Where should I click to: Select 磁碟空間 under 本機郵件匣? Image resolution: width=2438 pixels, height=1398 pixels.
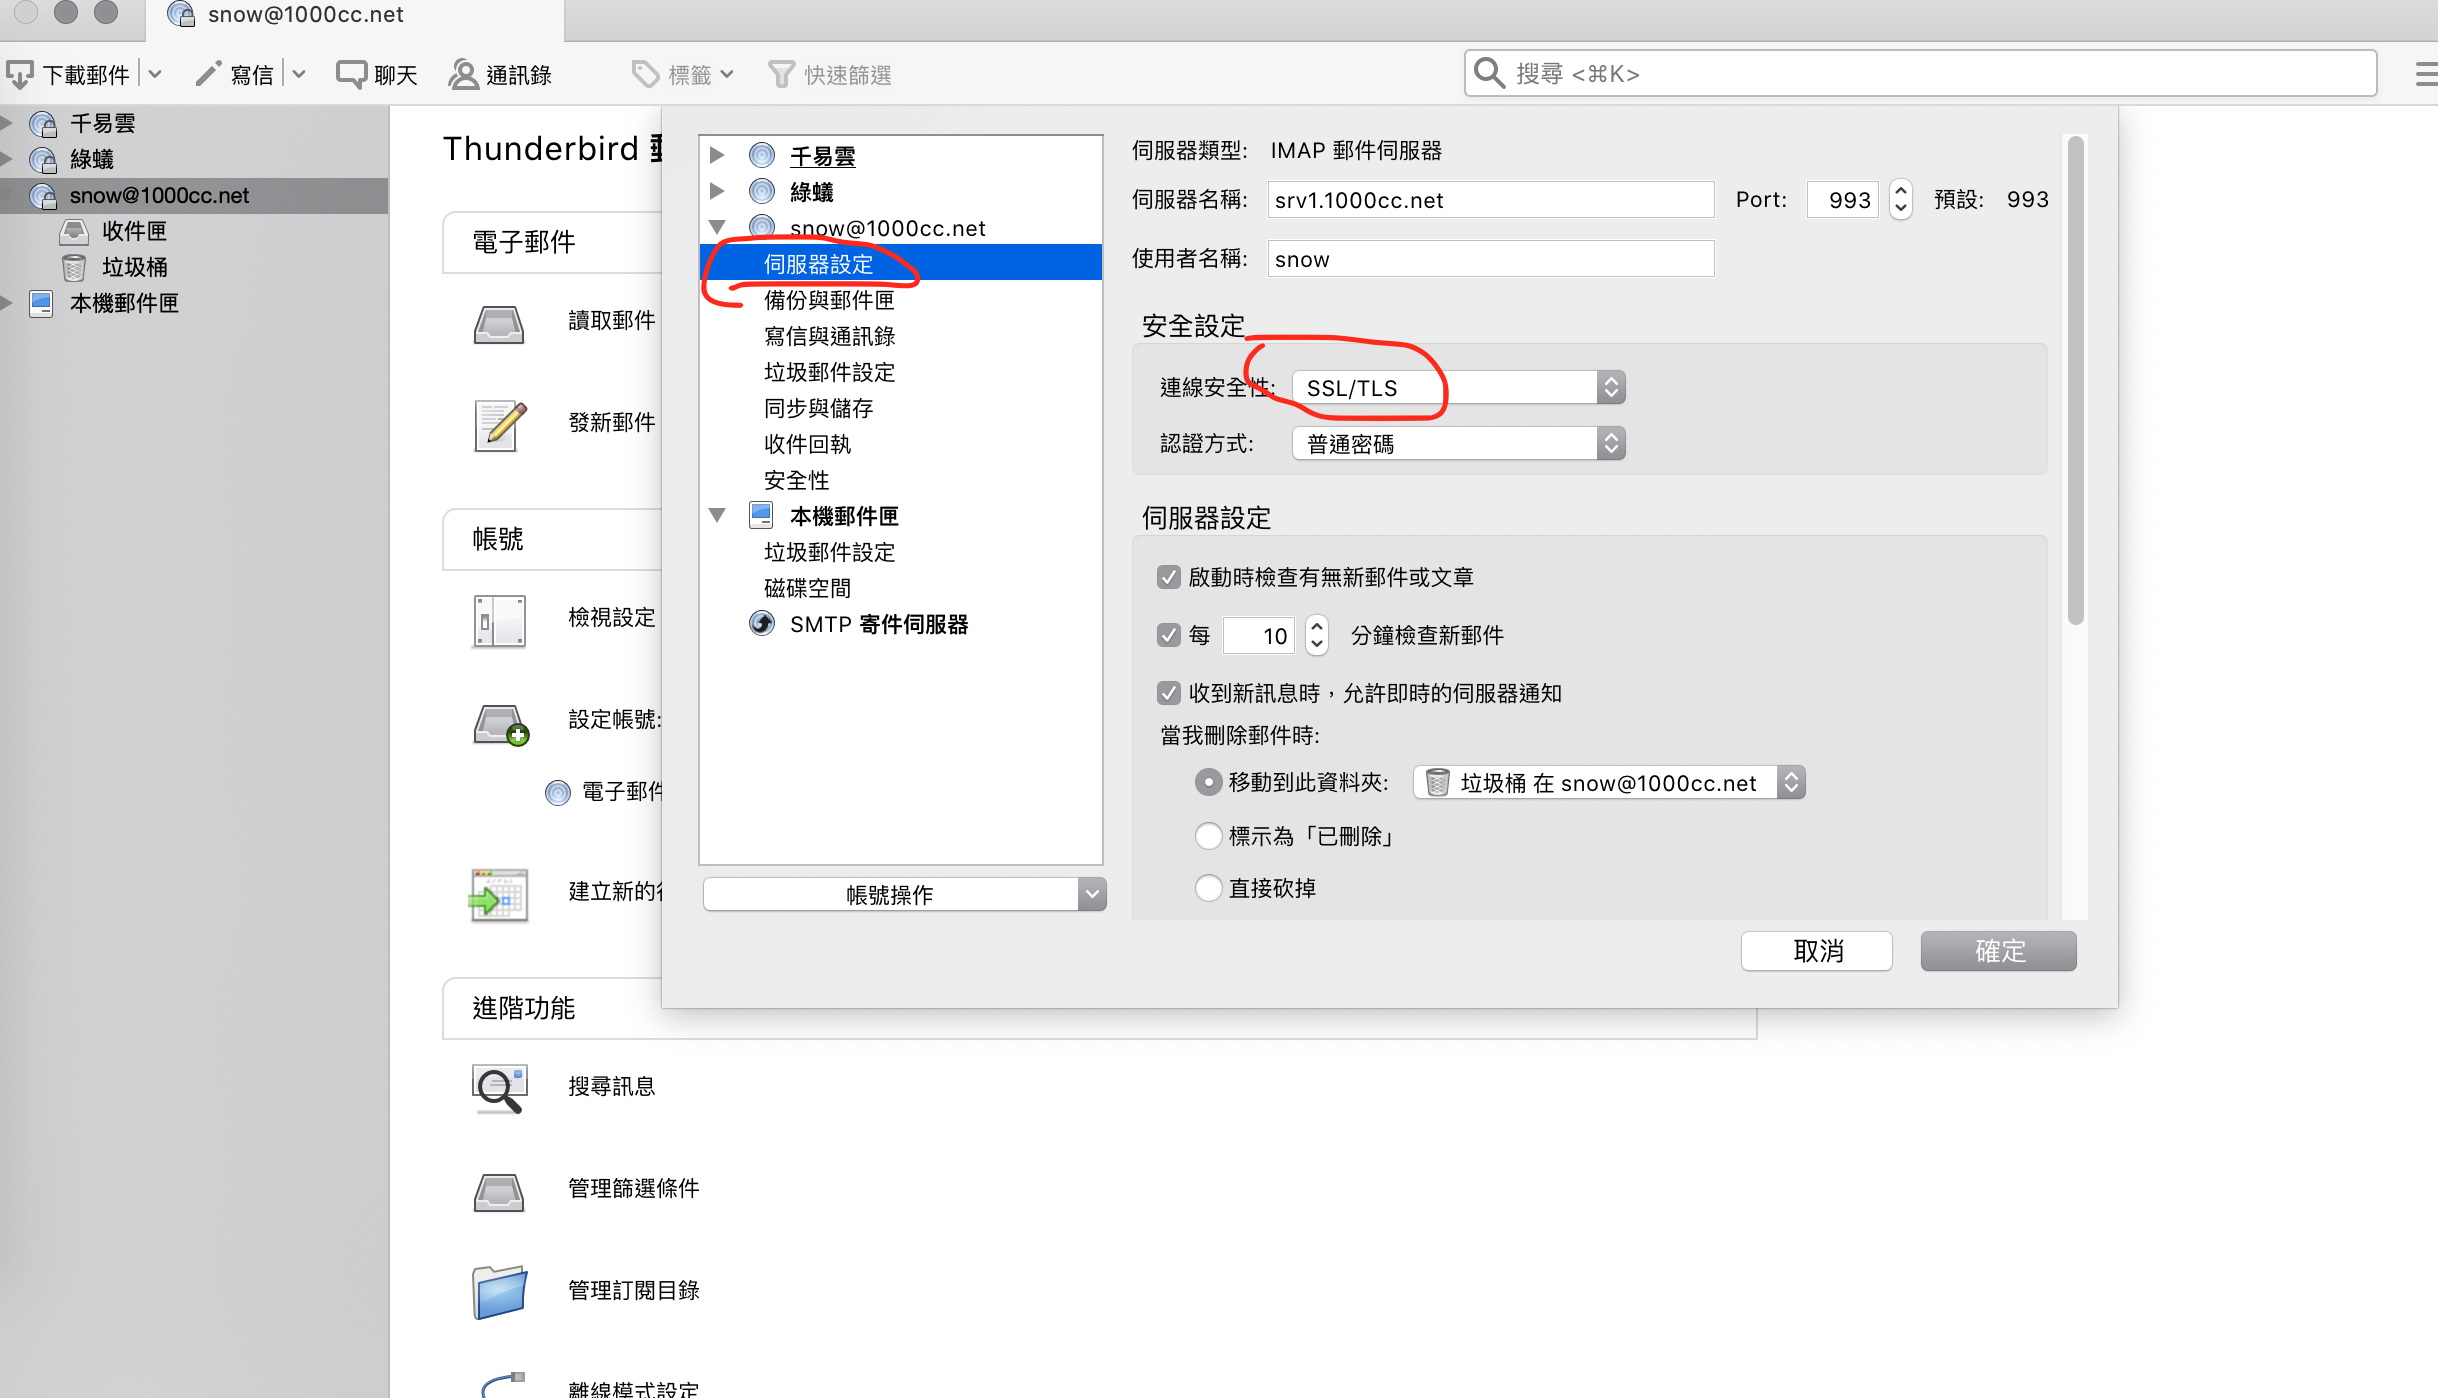(x=807, y=588)
